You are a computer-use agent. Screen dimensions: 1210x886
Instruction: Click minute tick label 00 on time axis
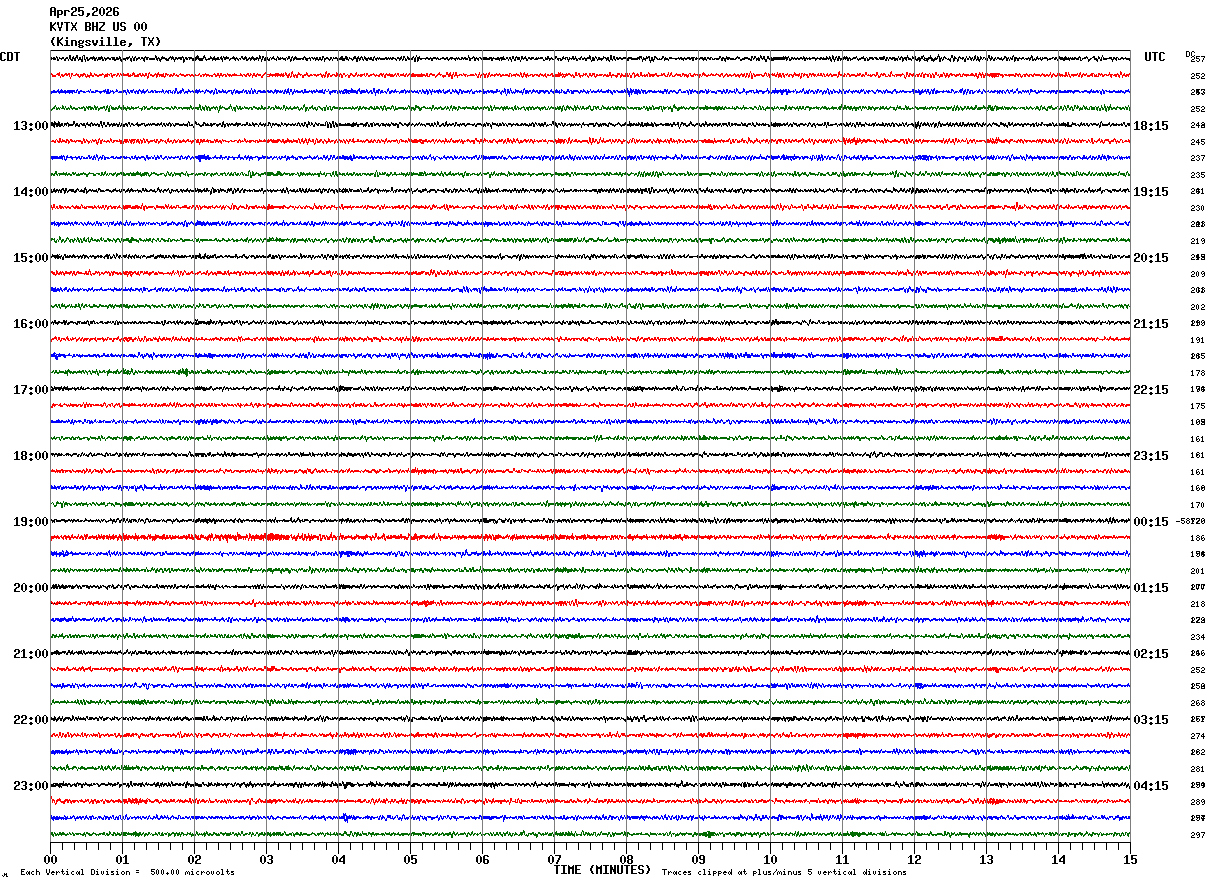pyautogui.click(x=50, y=859)
